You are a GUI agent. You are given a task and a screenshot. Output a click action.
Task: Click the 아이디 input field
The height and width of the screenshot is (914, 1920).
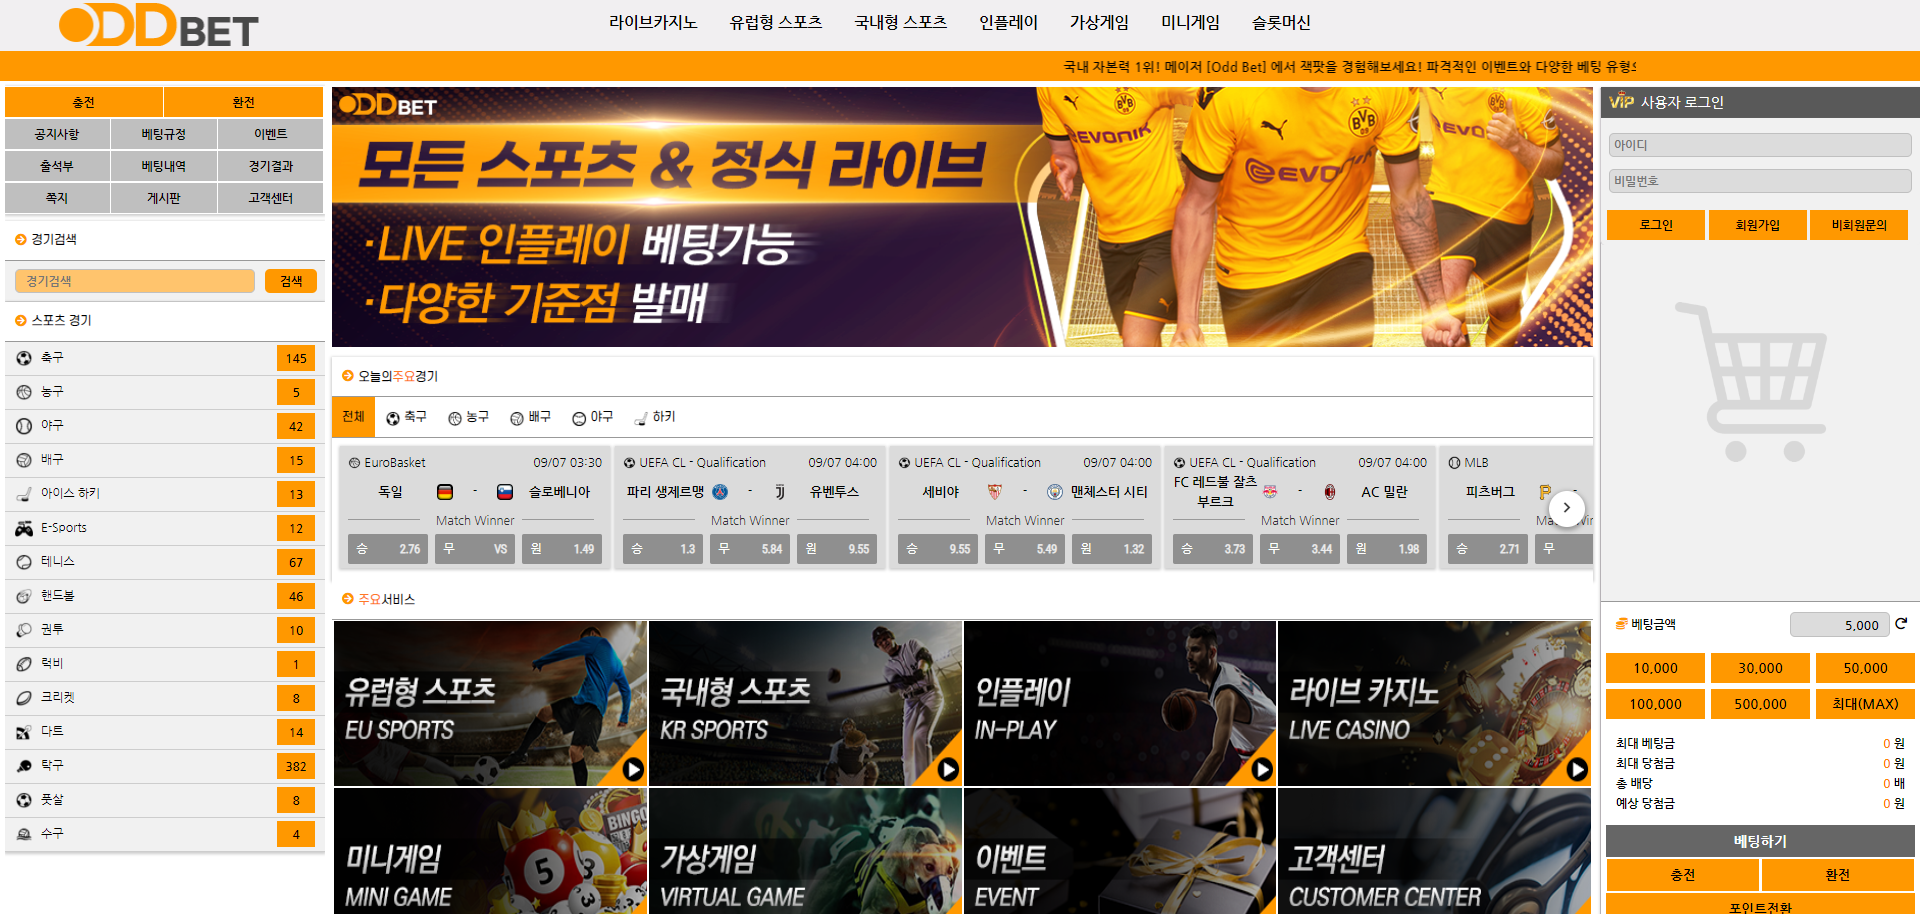[x=1760, y=145]
